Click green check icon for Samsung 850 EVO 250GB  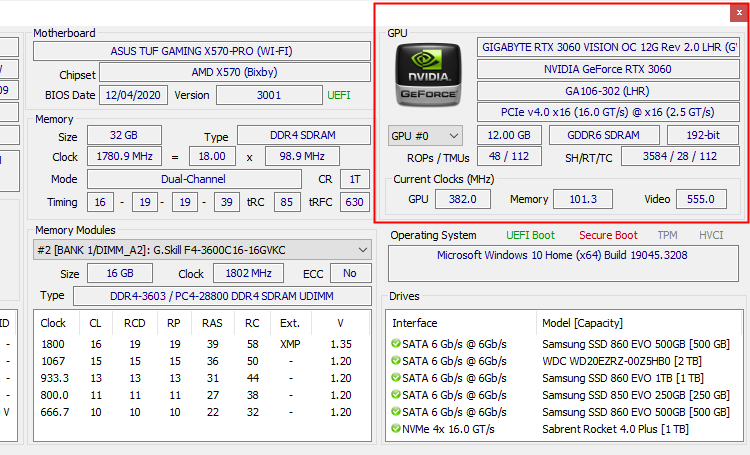[x=396, y=395]
